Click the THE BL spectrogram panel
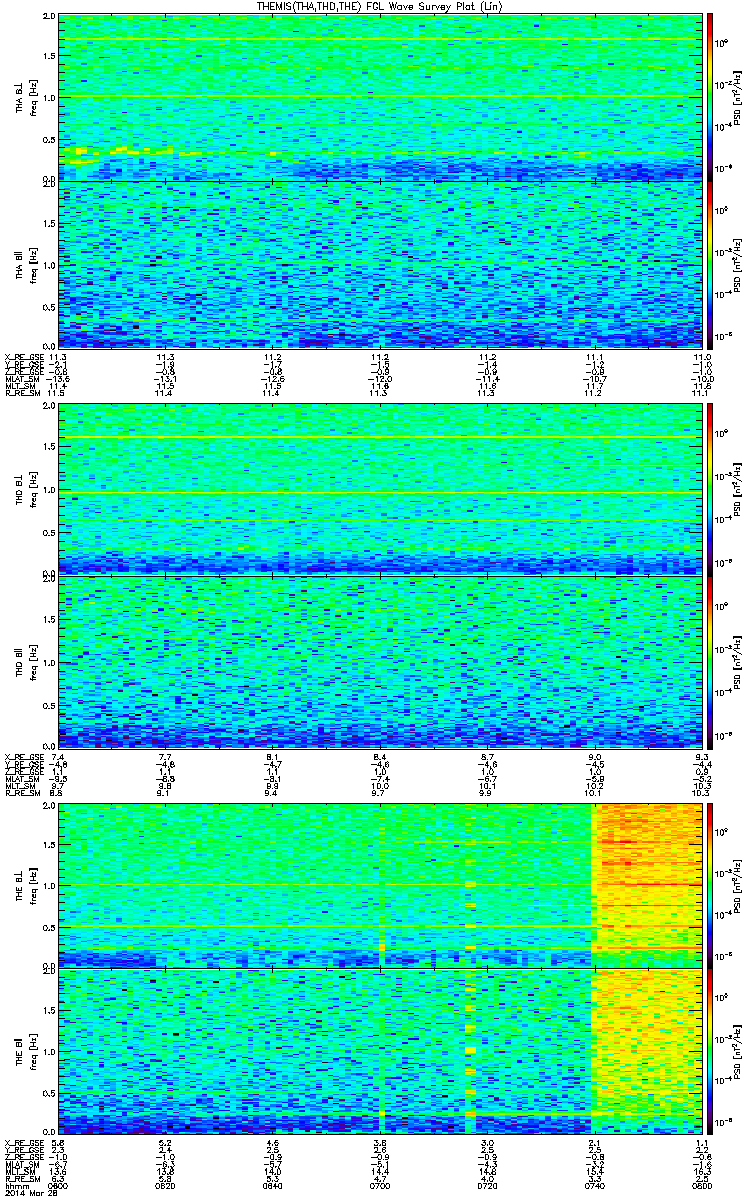The image size is (750, 1200). (x=381, y=884)
